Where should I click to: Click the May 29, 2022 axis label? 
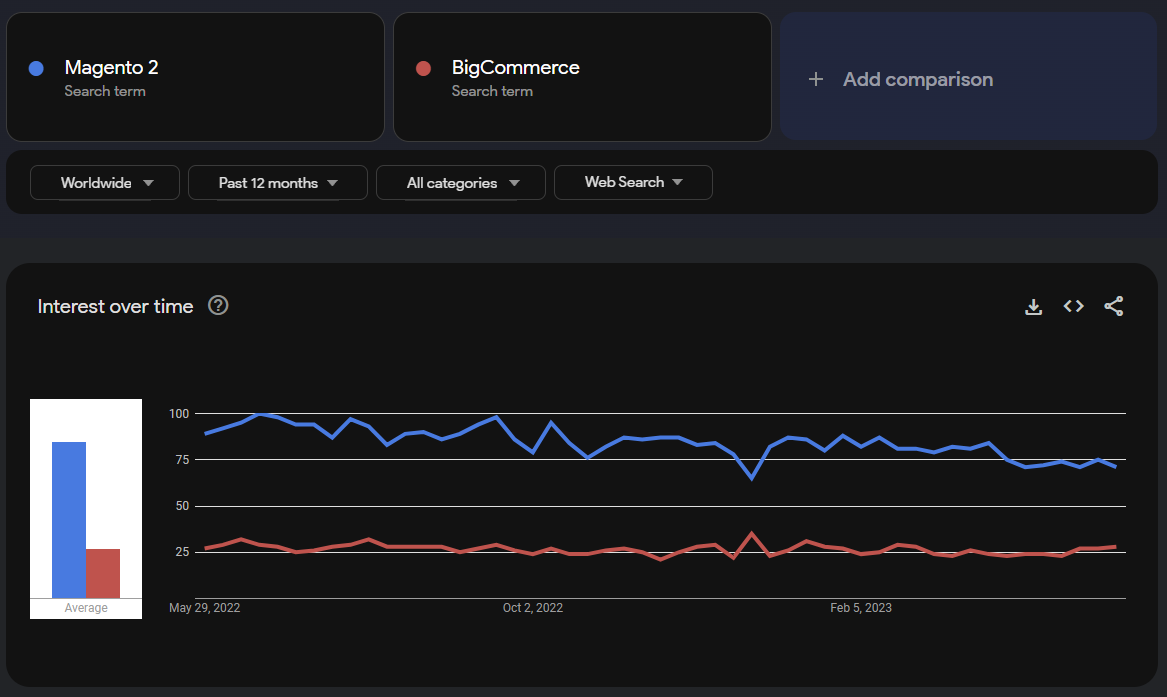(205, 608)
